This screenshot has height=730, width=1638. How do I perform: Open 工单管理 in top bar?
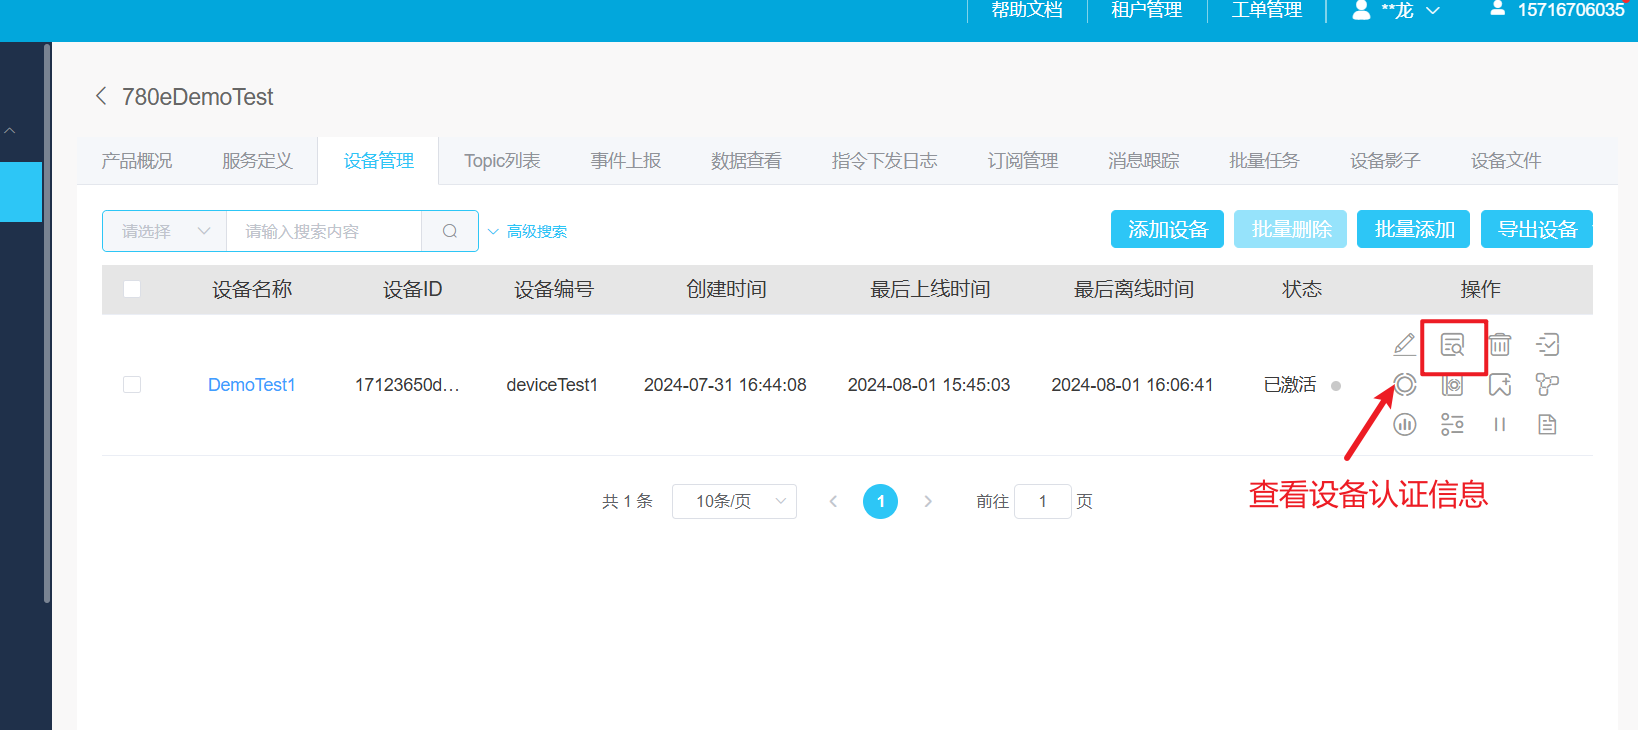1267,10
